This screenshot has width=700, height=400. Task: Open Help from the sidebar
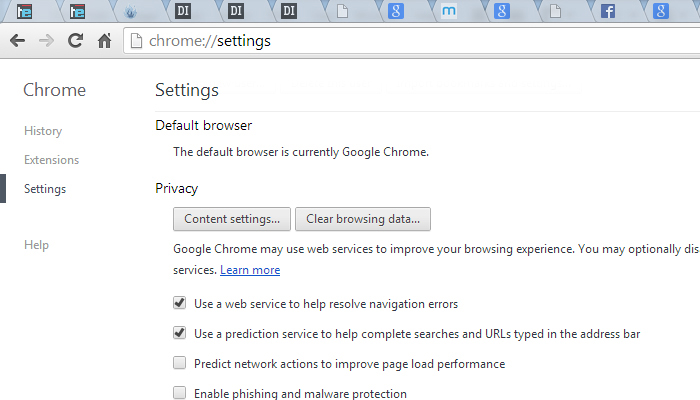tap(36, 245)
